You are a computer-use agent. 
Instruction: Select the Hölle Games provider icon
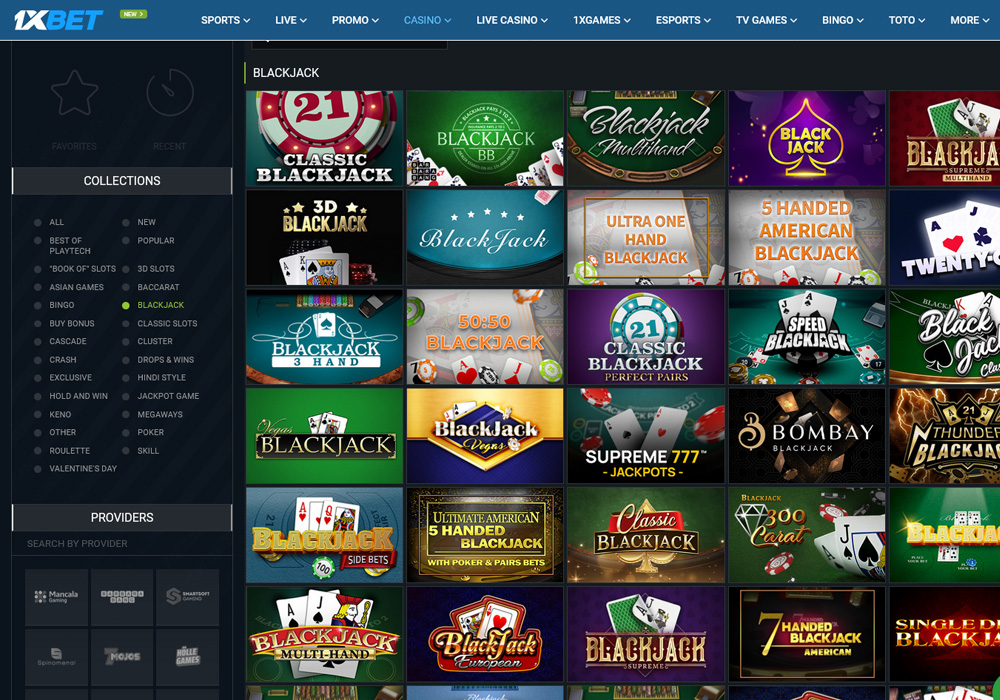click(x=187, y=657)
